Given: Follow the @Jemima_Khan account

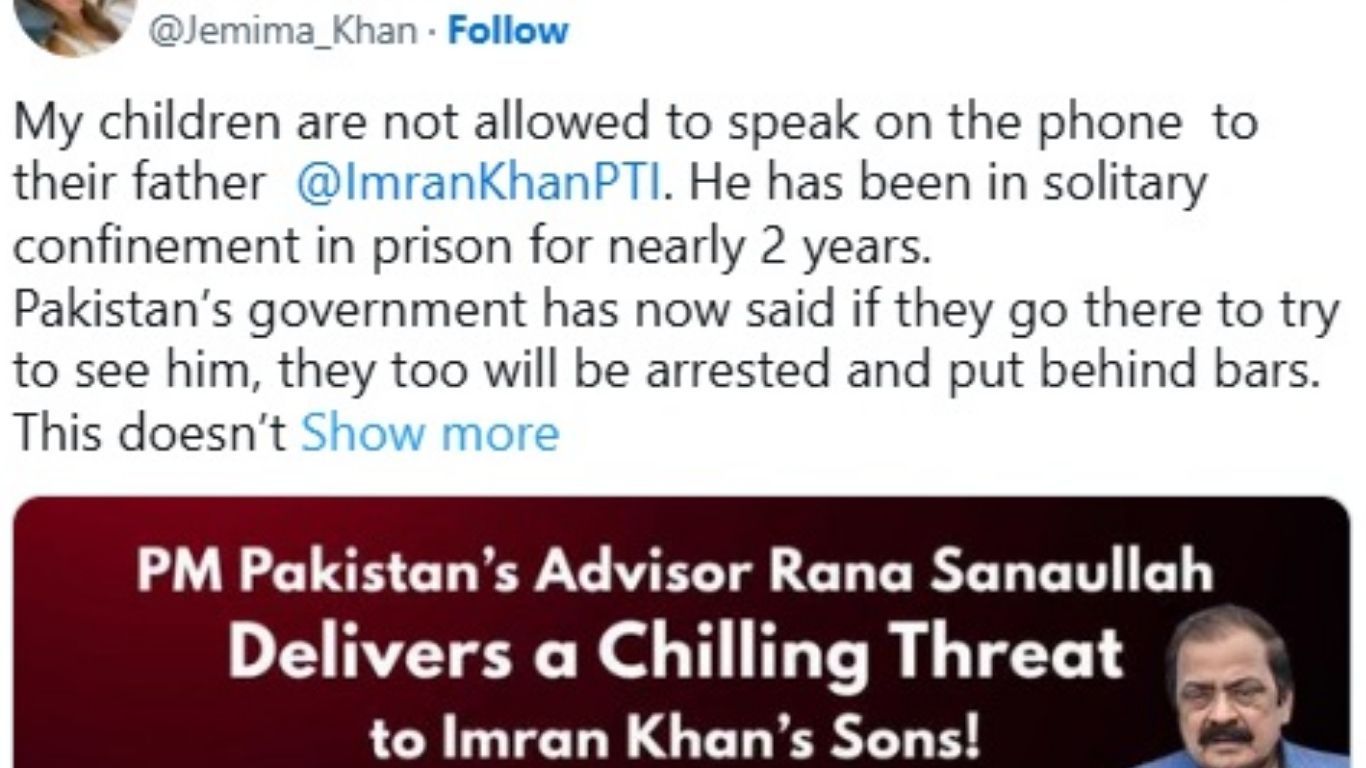Looking at the screenshot, I should (x=508, y=30).
